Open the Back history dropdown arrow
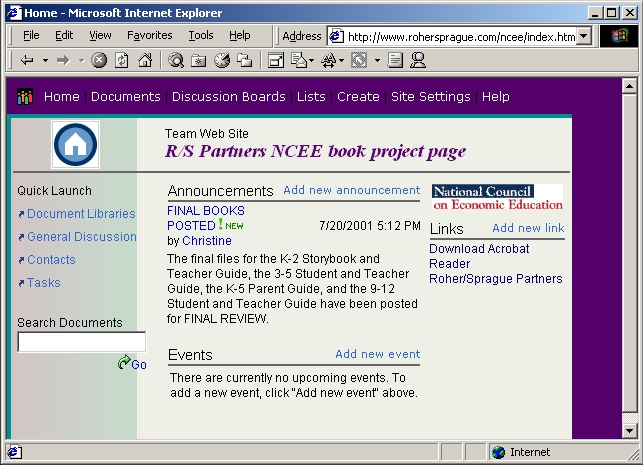This screenshot has width=643, height=465. point(45,61)
